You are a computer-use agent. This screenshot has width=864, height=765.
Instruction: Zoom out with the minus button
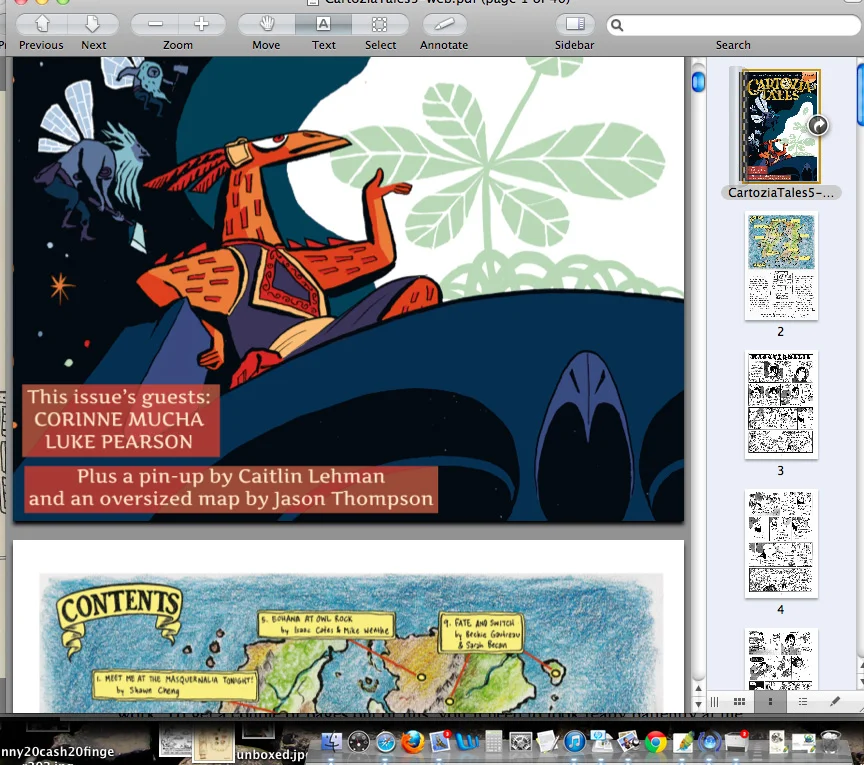tap(155, 24)
